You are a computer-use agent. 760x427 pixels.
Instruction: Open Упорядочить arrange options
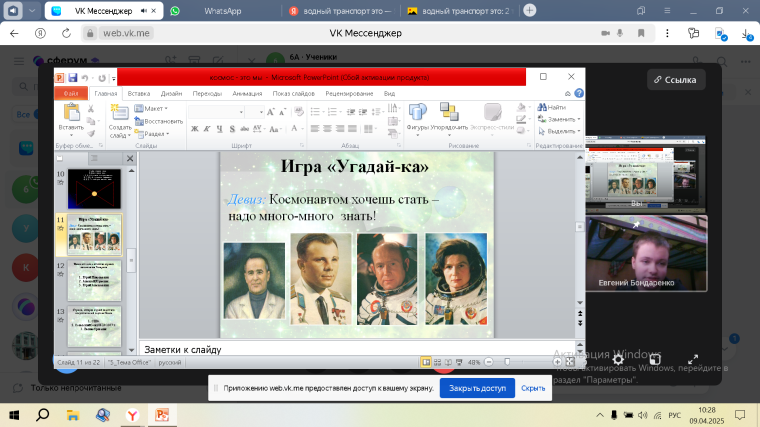(x=449, y=119)
